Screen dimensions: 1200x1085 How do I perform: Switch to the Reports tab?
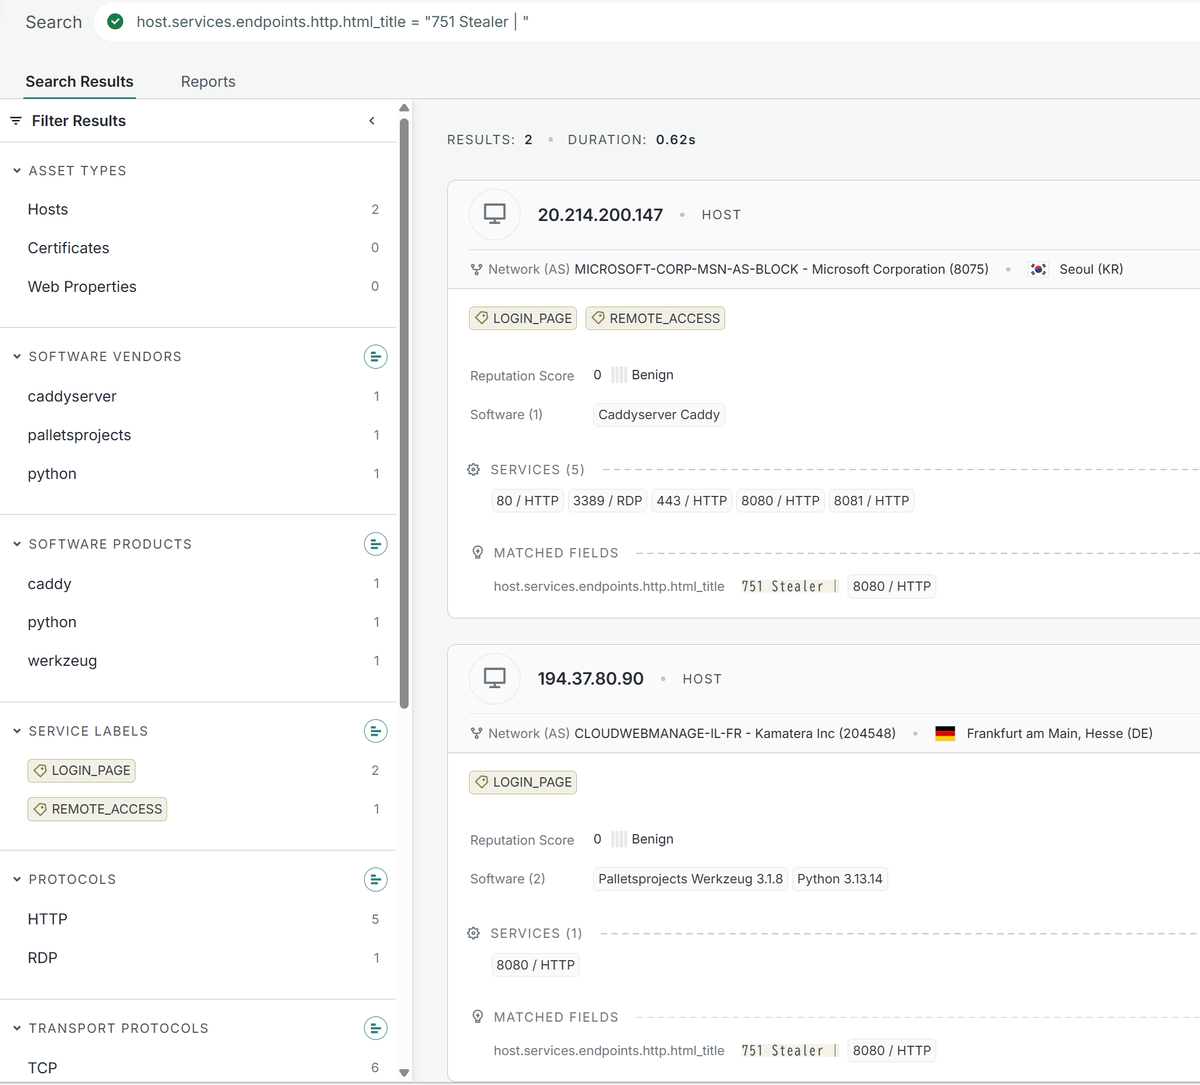[x=208, y=81]
